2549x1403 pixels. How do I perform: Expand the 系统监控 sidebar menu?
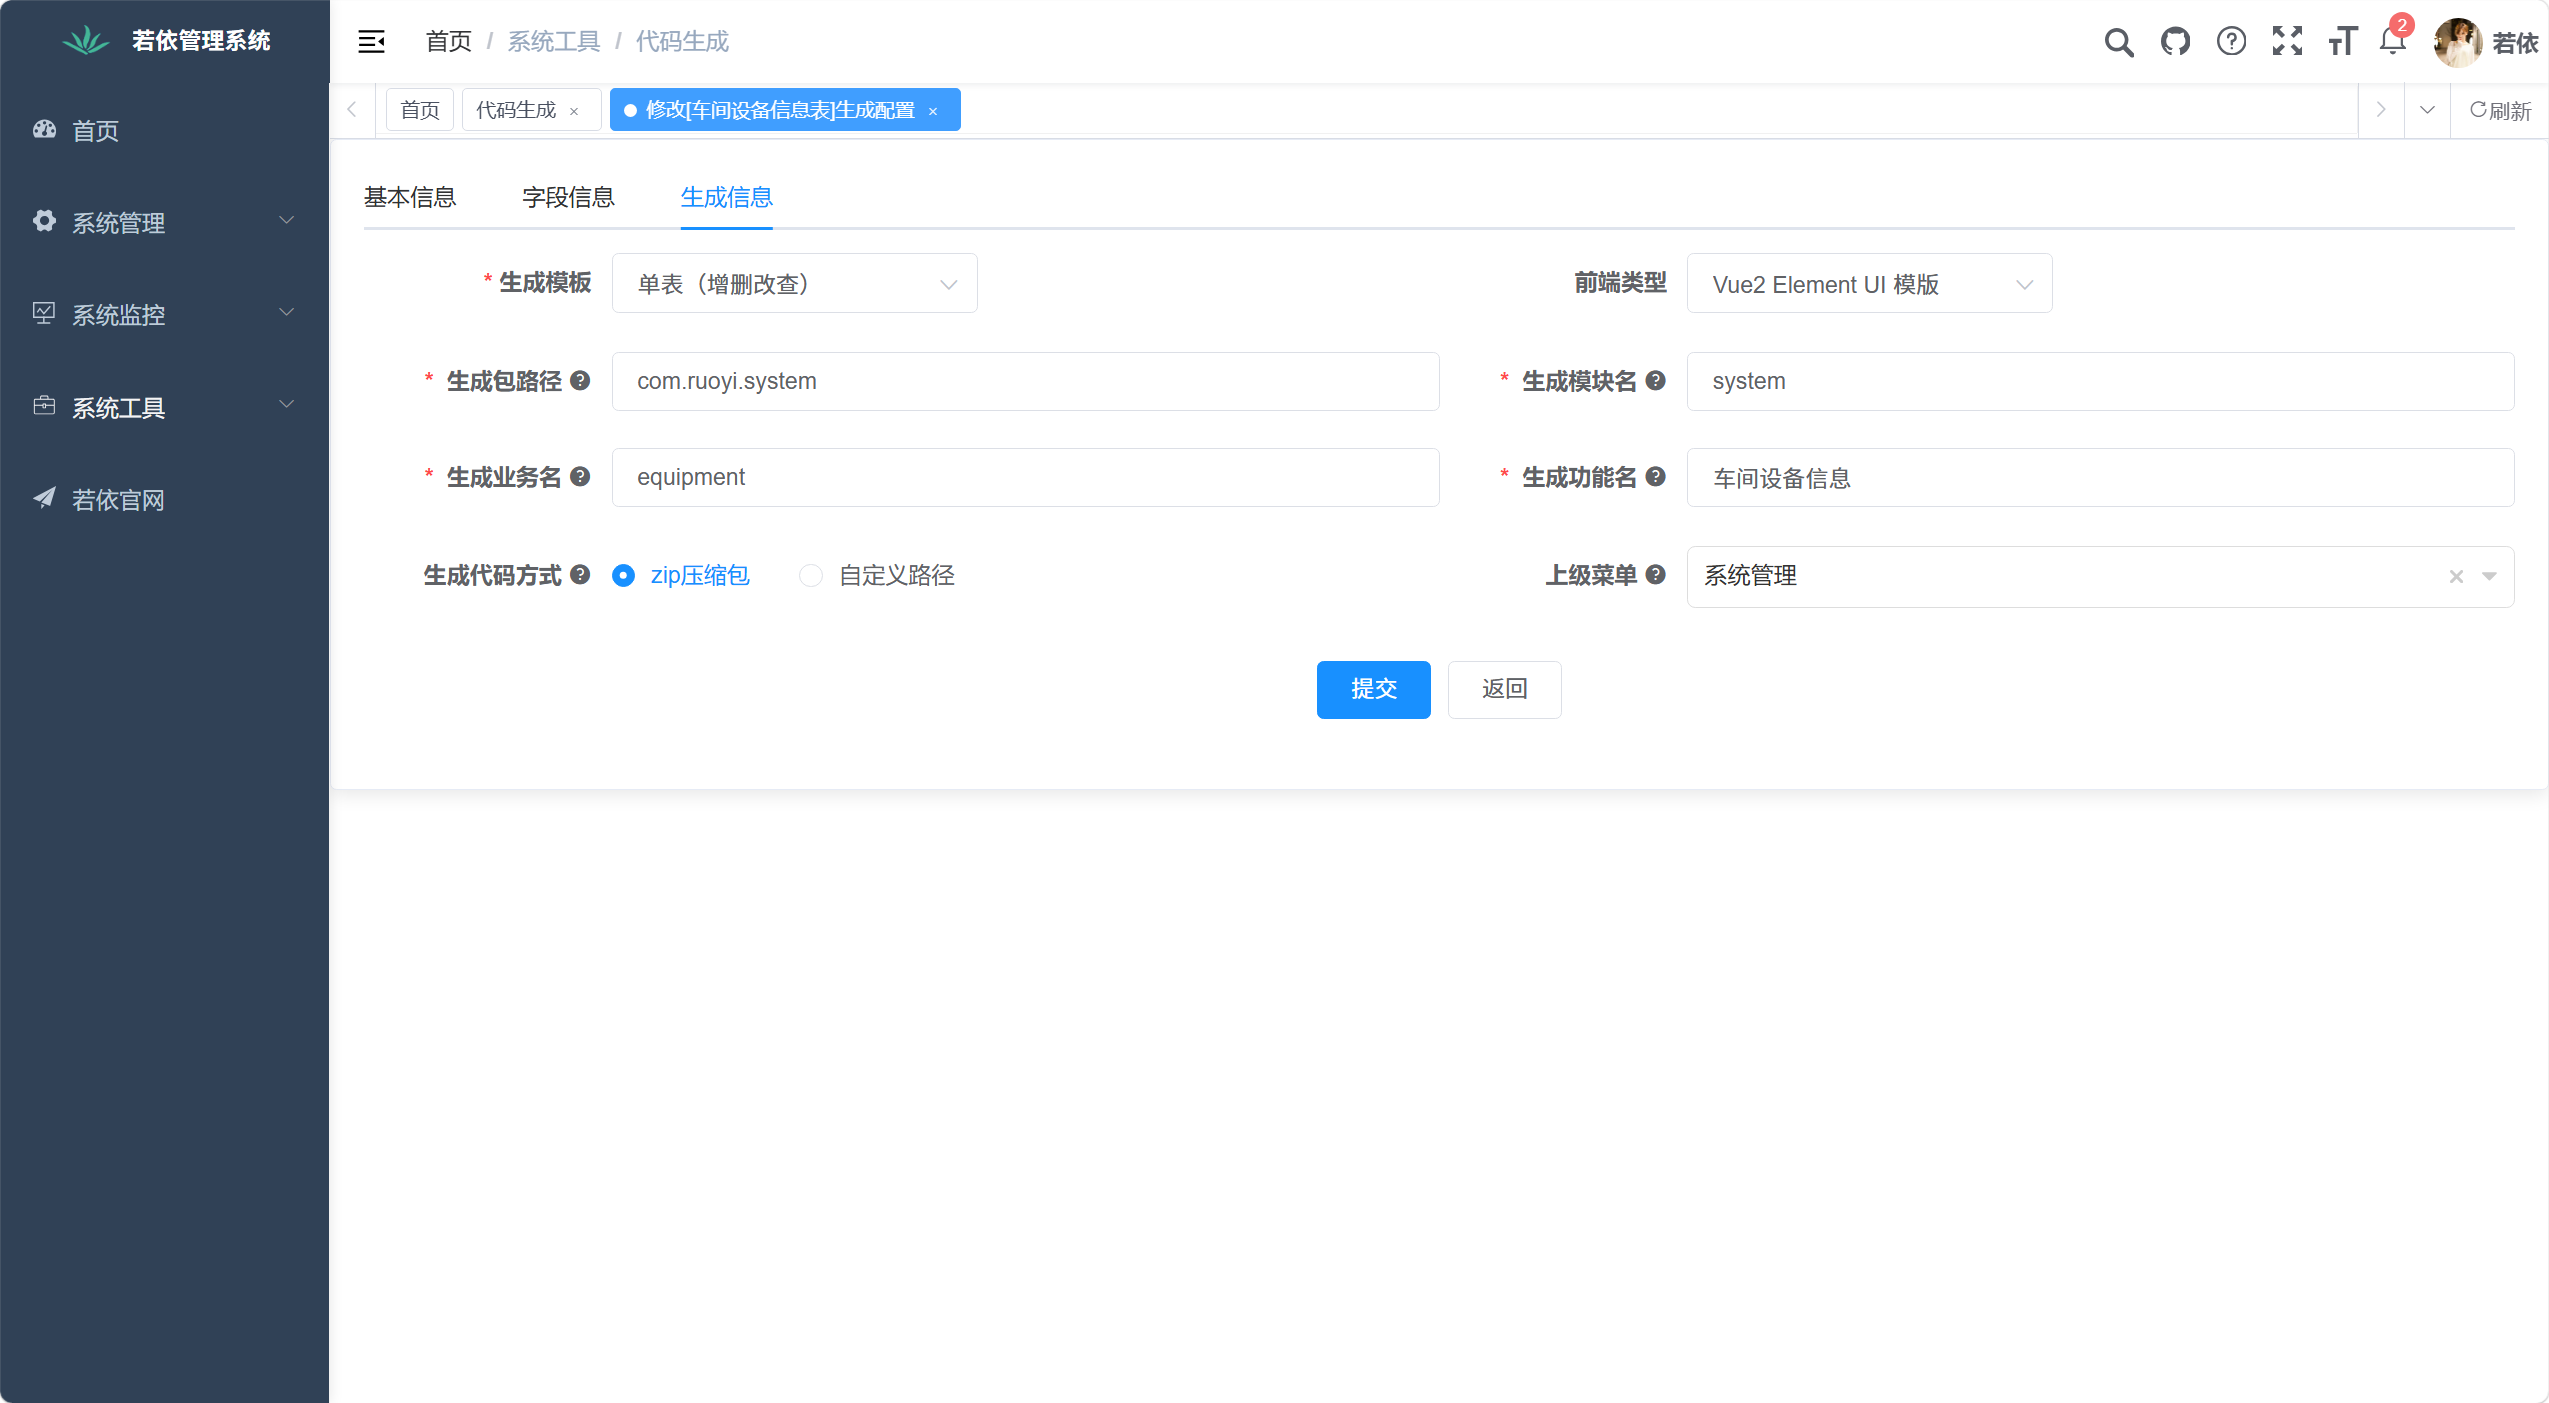[x=164, y=313]
